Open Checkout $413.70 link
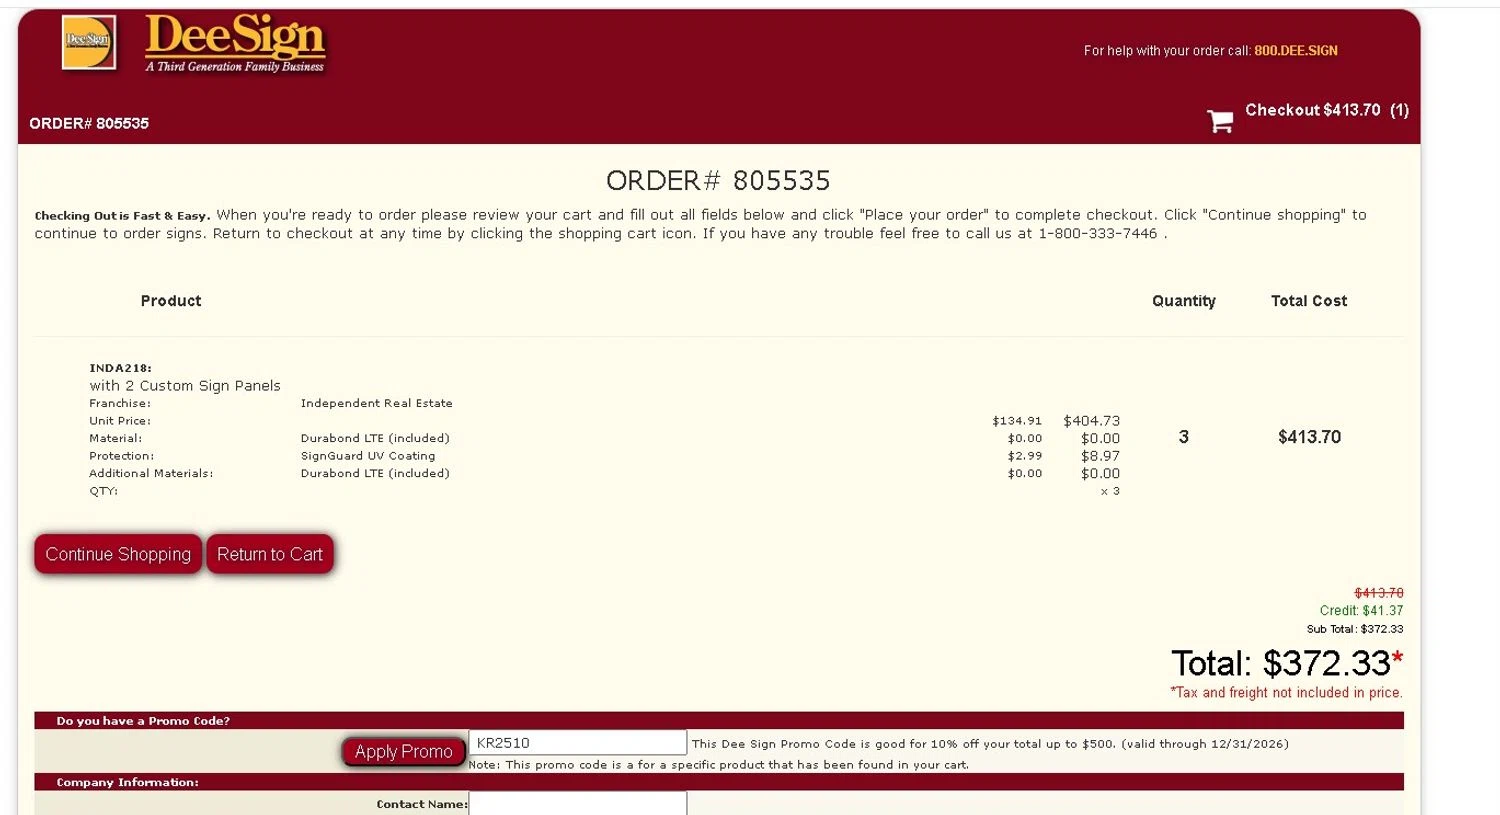The width and height of the screenshot is (1500, 815). (1327, 110)
